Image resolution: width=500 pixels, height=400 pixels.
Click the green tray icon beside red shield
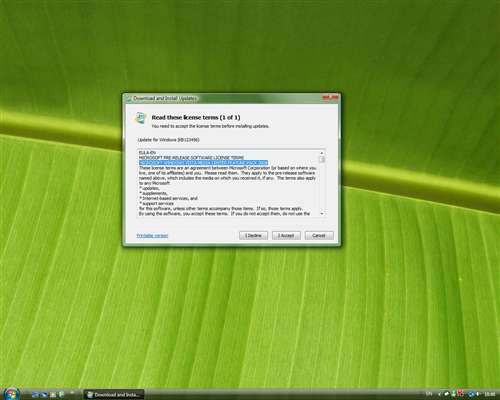pyautogui.click(x=454, y=394)
